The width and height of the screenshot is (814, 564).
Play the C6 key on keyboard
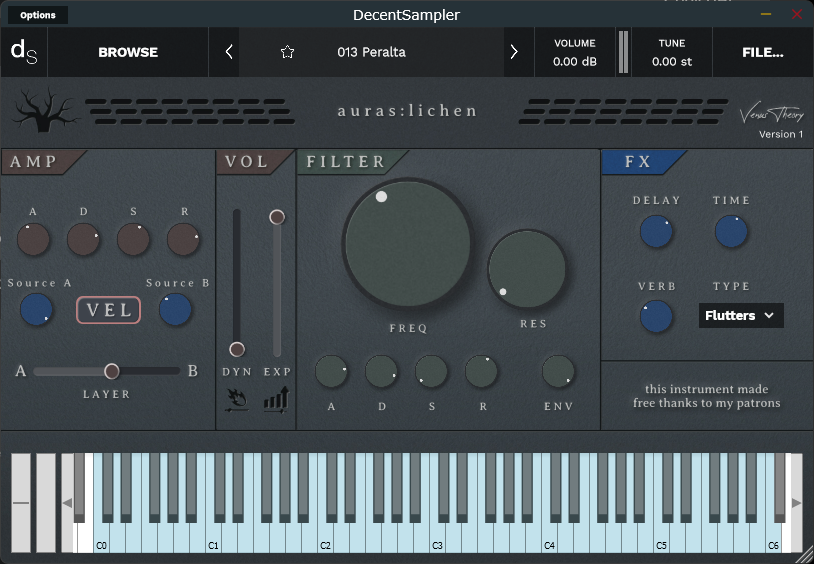tap(774, 538)
